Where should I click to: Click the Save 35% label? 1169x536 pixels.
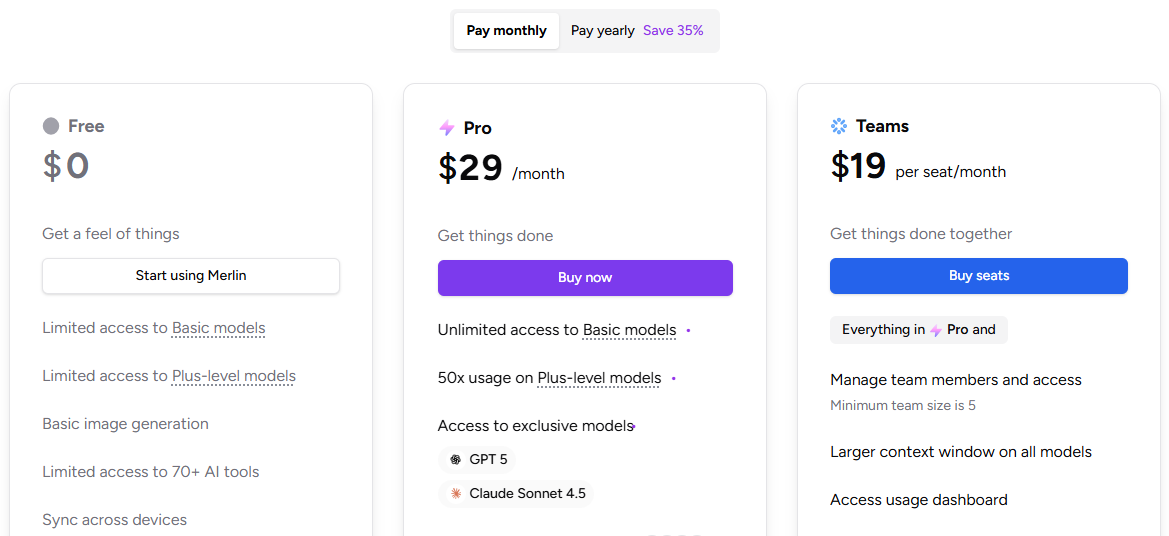(x=673, y=31)
